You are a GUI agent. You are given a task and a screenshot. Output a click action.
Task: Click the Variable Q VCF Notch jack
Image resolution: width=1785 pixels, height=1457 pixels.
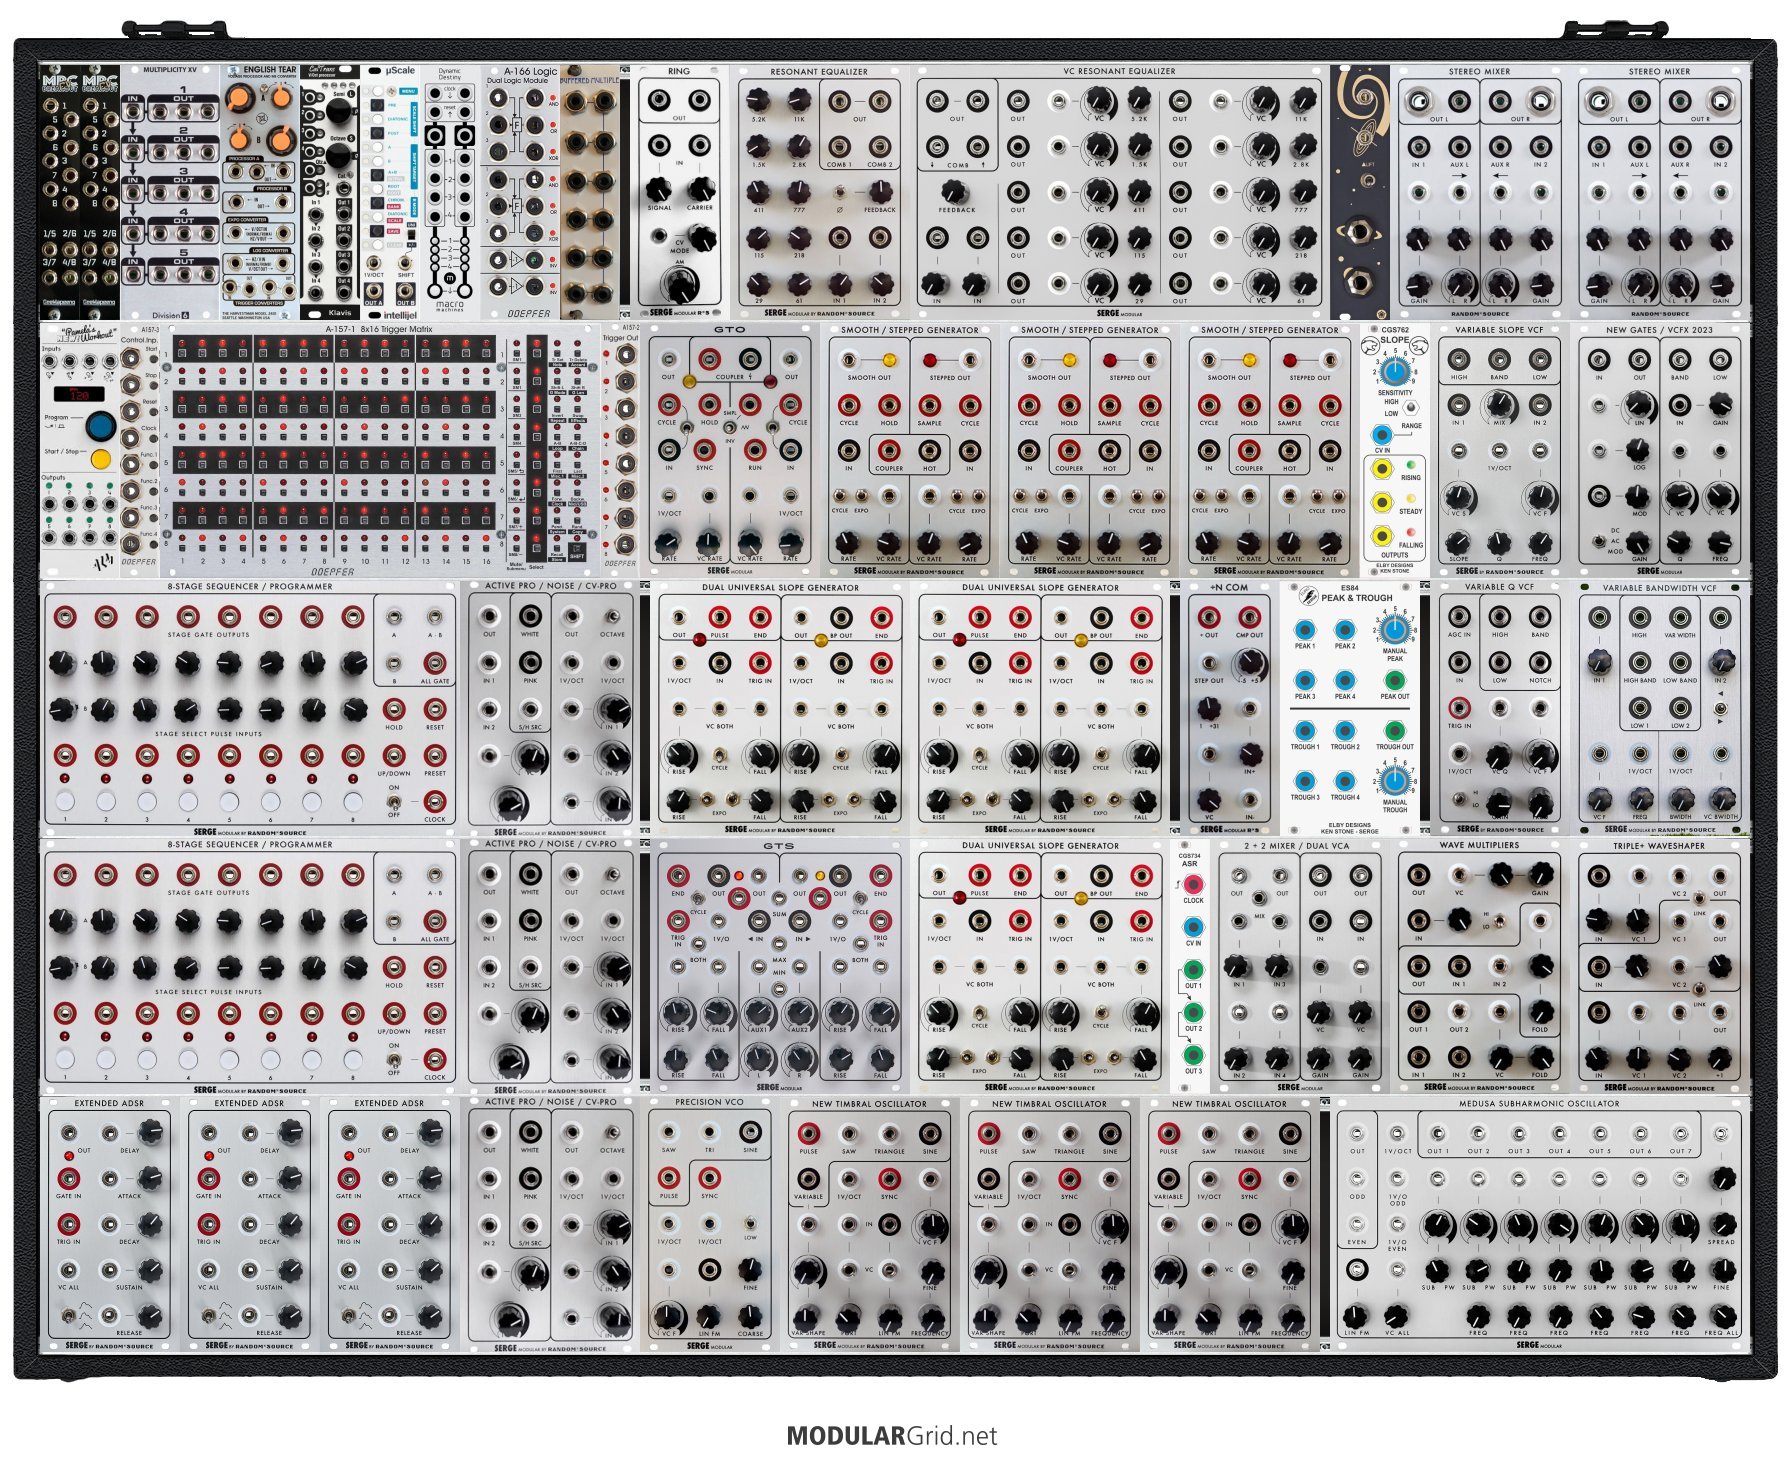pyautogui.click(x=1539, y=662)
